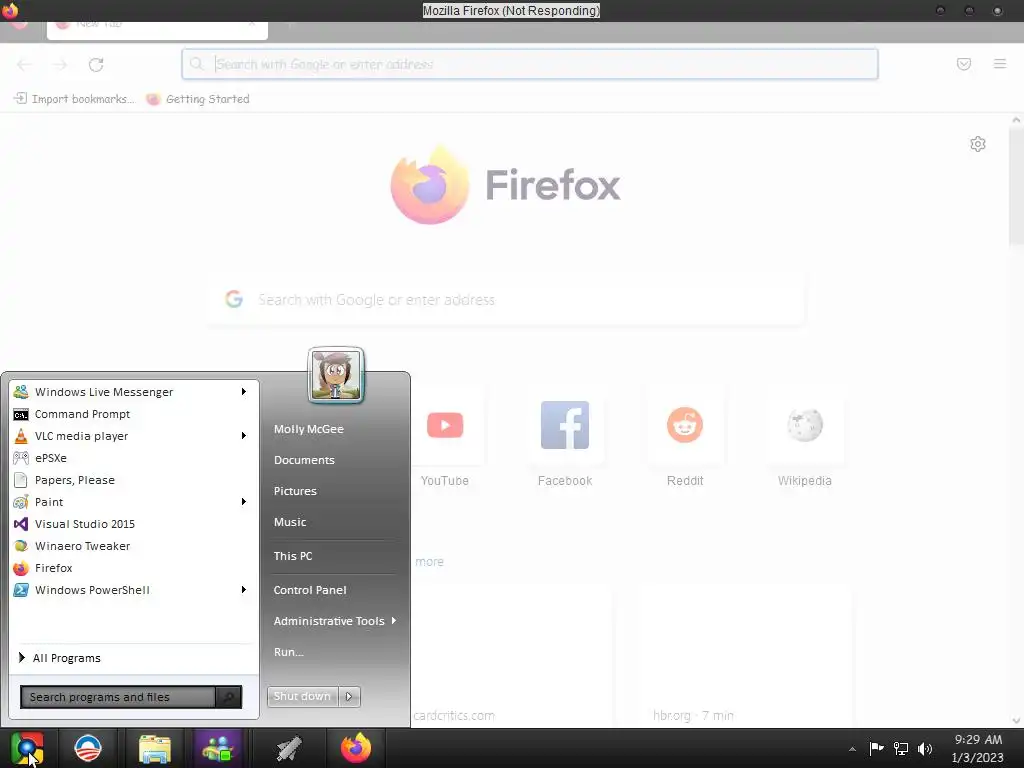This screenshot has width=1024, height=768.
Task: Click Firefox page vertical scrollbar
Action: [x=1016, y=186]
